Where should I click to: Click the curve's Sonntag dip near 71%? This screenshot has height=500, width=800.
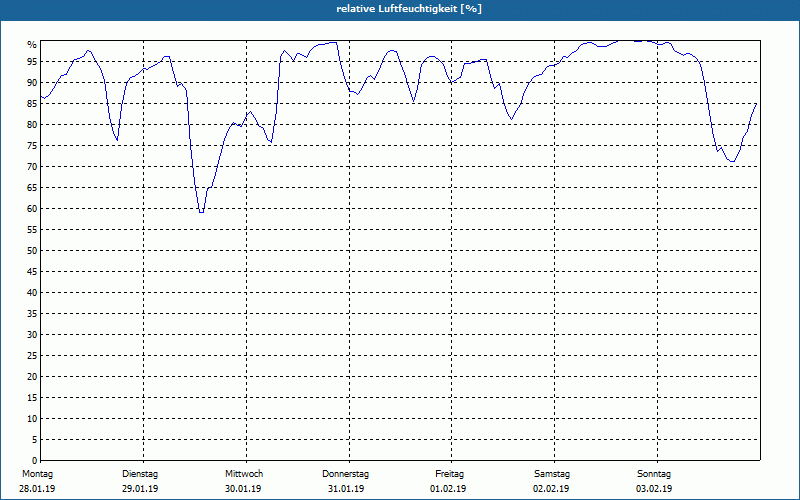point(733,161)
